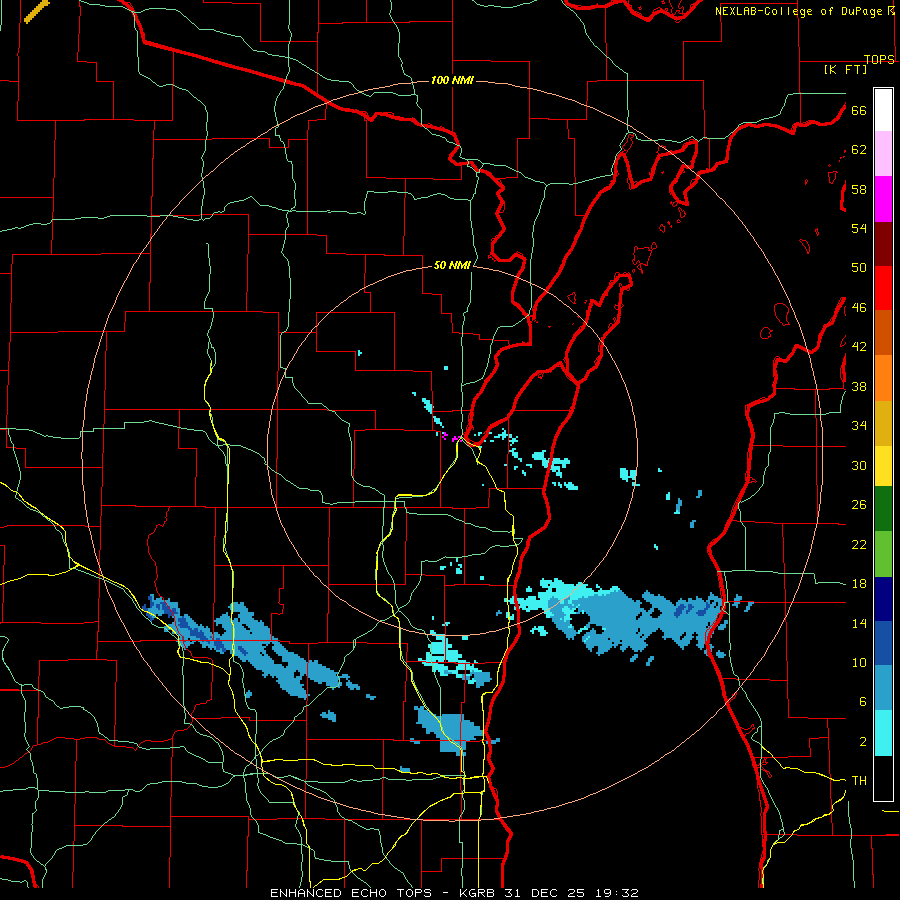Click the 42 value on the scale
Image resolution: width=900 pixels, height=900 pixels.
(x=859, y=347)
